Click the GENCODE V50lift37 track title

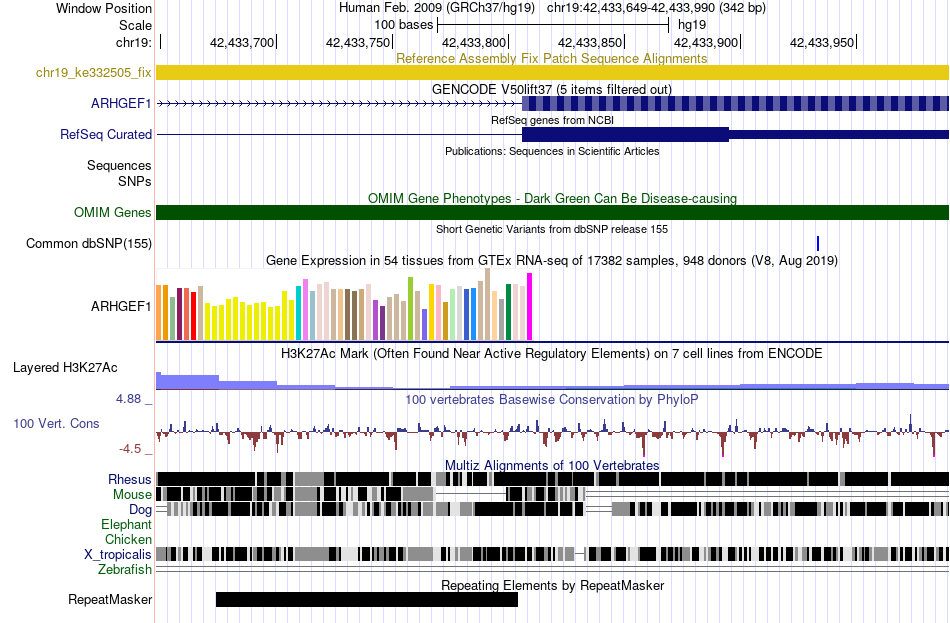(x=551, y=90)
